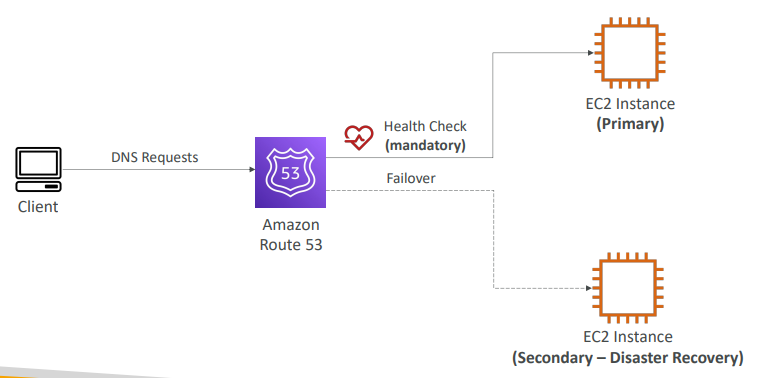Select the dashed Failover connector line

493,240
